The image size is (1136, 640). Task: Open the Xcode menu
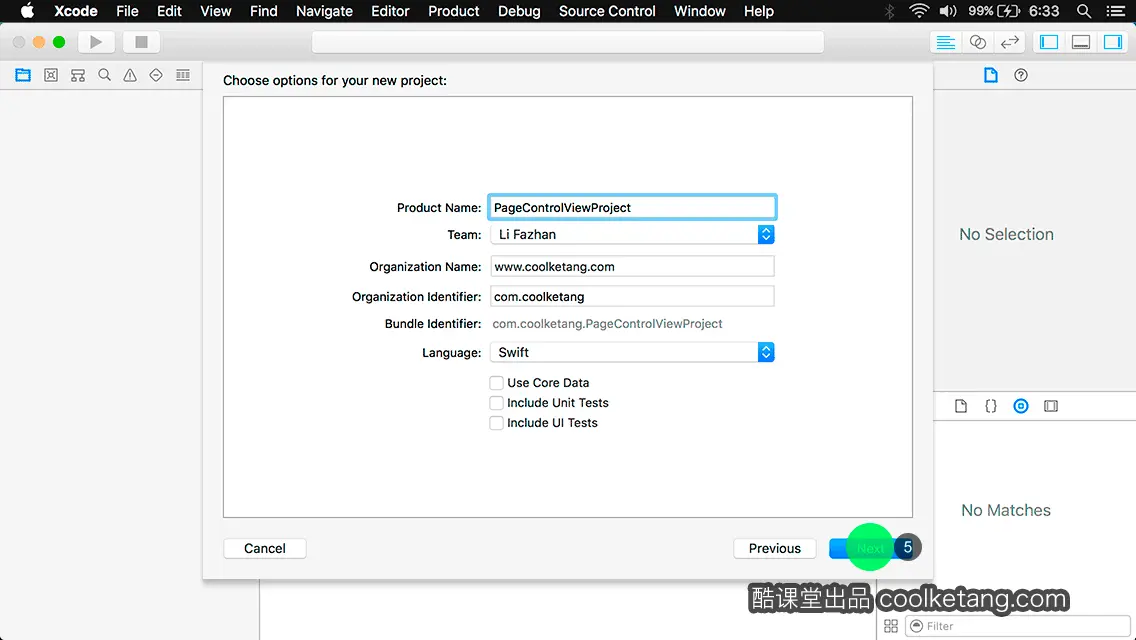point(76,11)
